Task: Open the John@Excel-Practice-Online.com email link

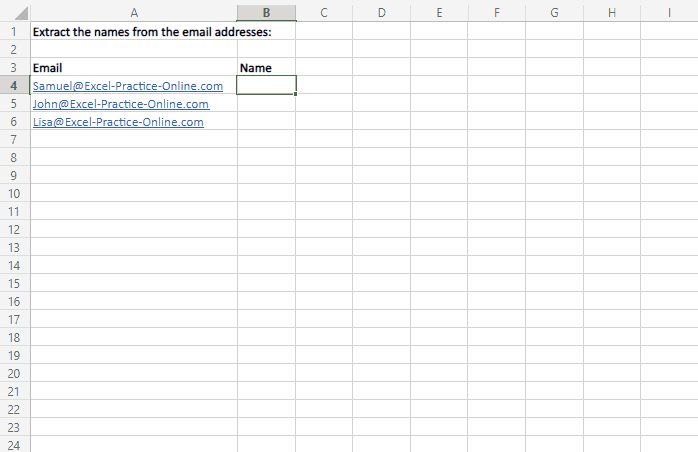Action: pyautogui.click(x=120, y=104)
